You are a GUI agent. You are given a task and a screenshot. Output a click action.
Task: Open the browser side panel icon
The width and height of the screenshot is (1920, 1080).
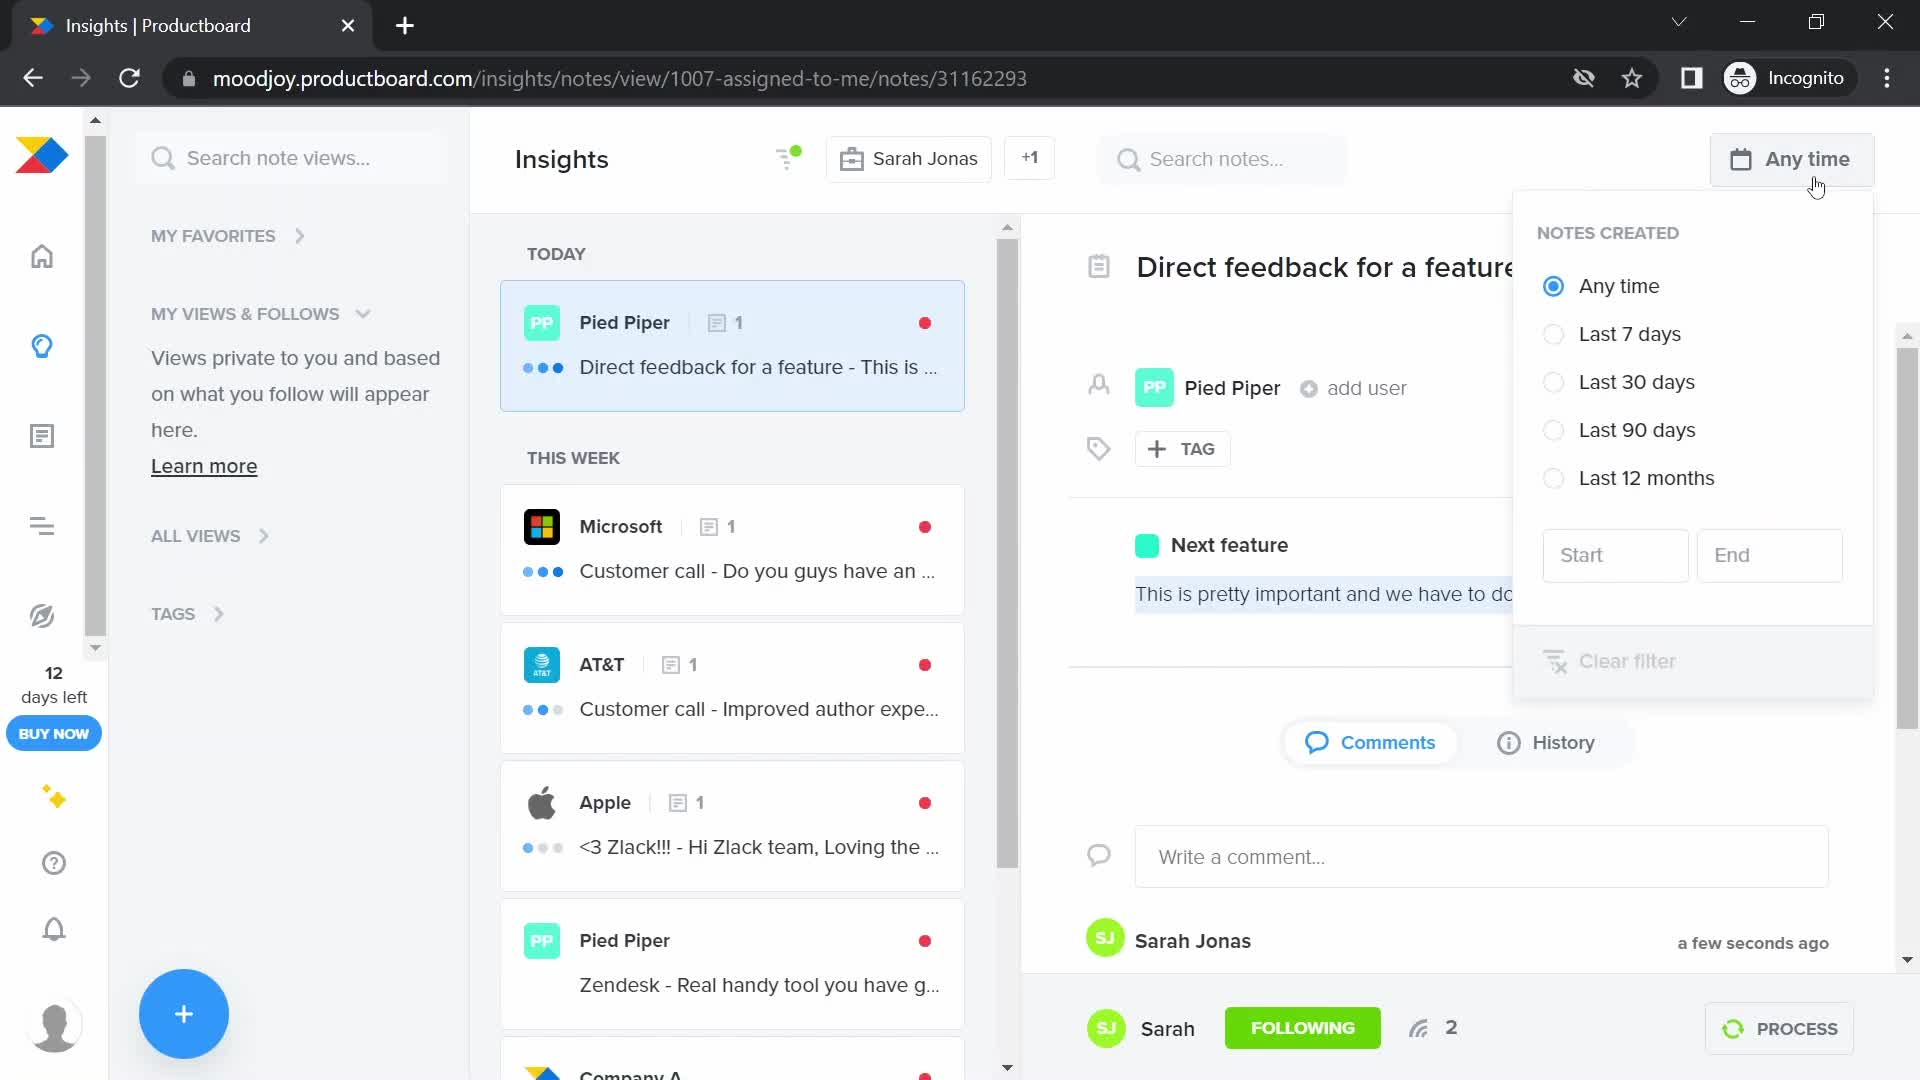point(1691,78)
